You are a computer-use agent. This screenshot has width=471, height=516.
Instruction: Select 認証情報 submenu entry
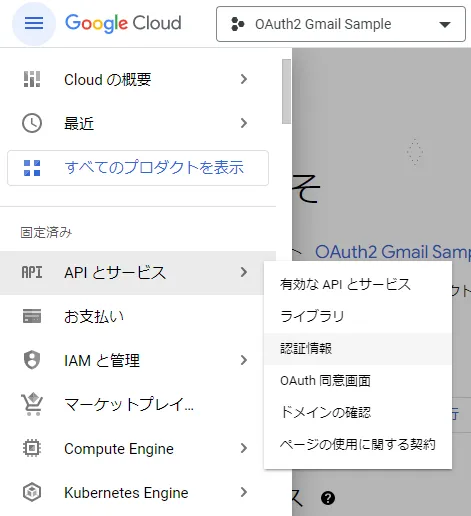pyautogui.click(x=358, y=348)
